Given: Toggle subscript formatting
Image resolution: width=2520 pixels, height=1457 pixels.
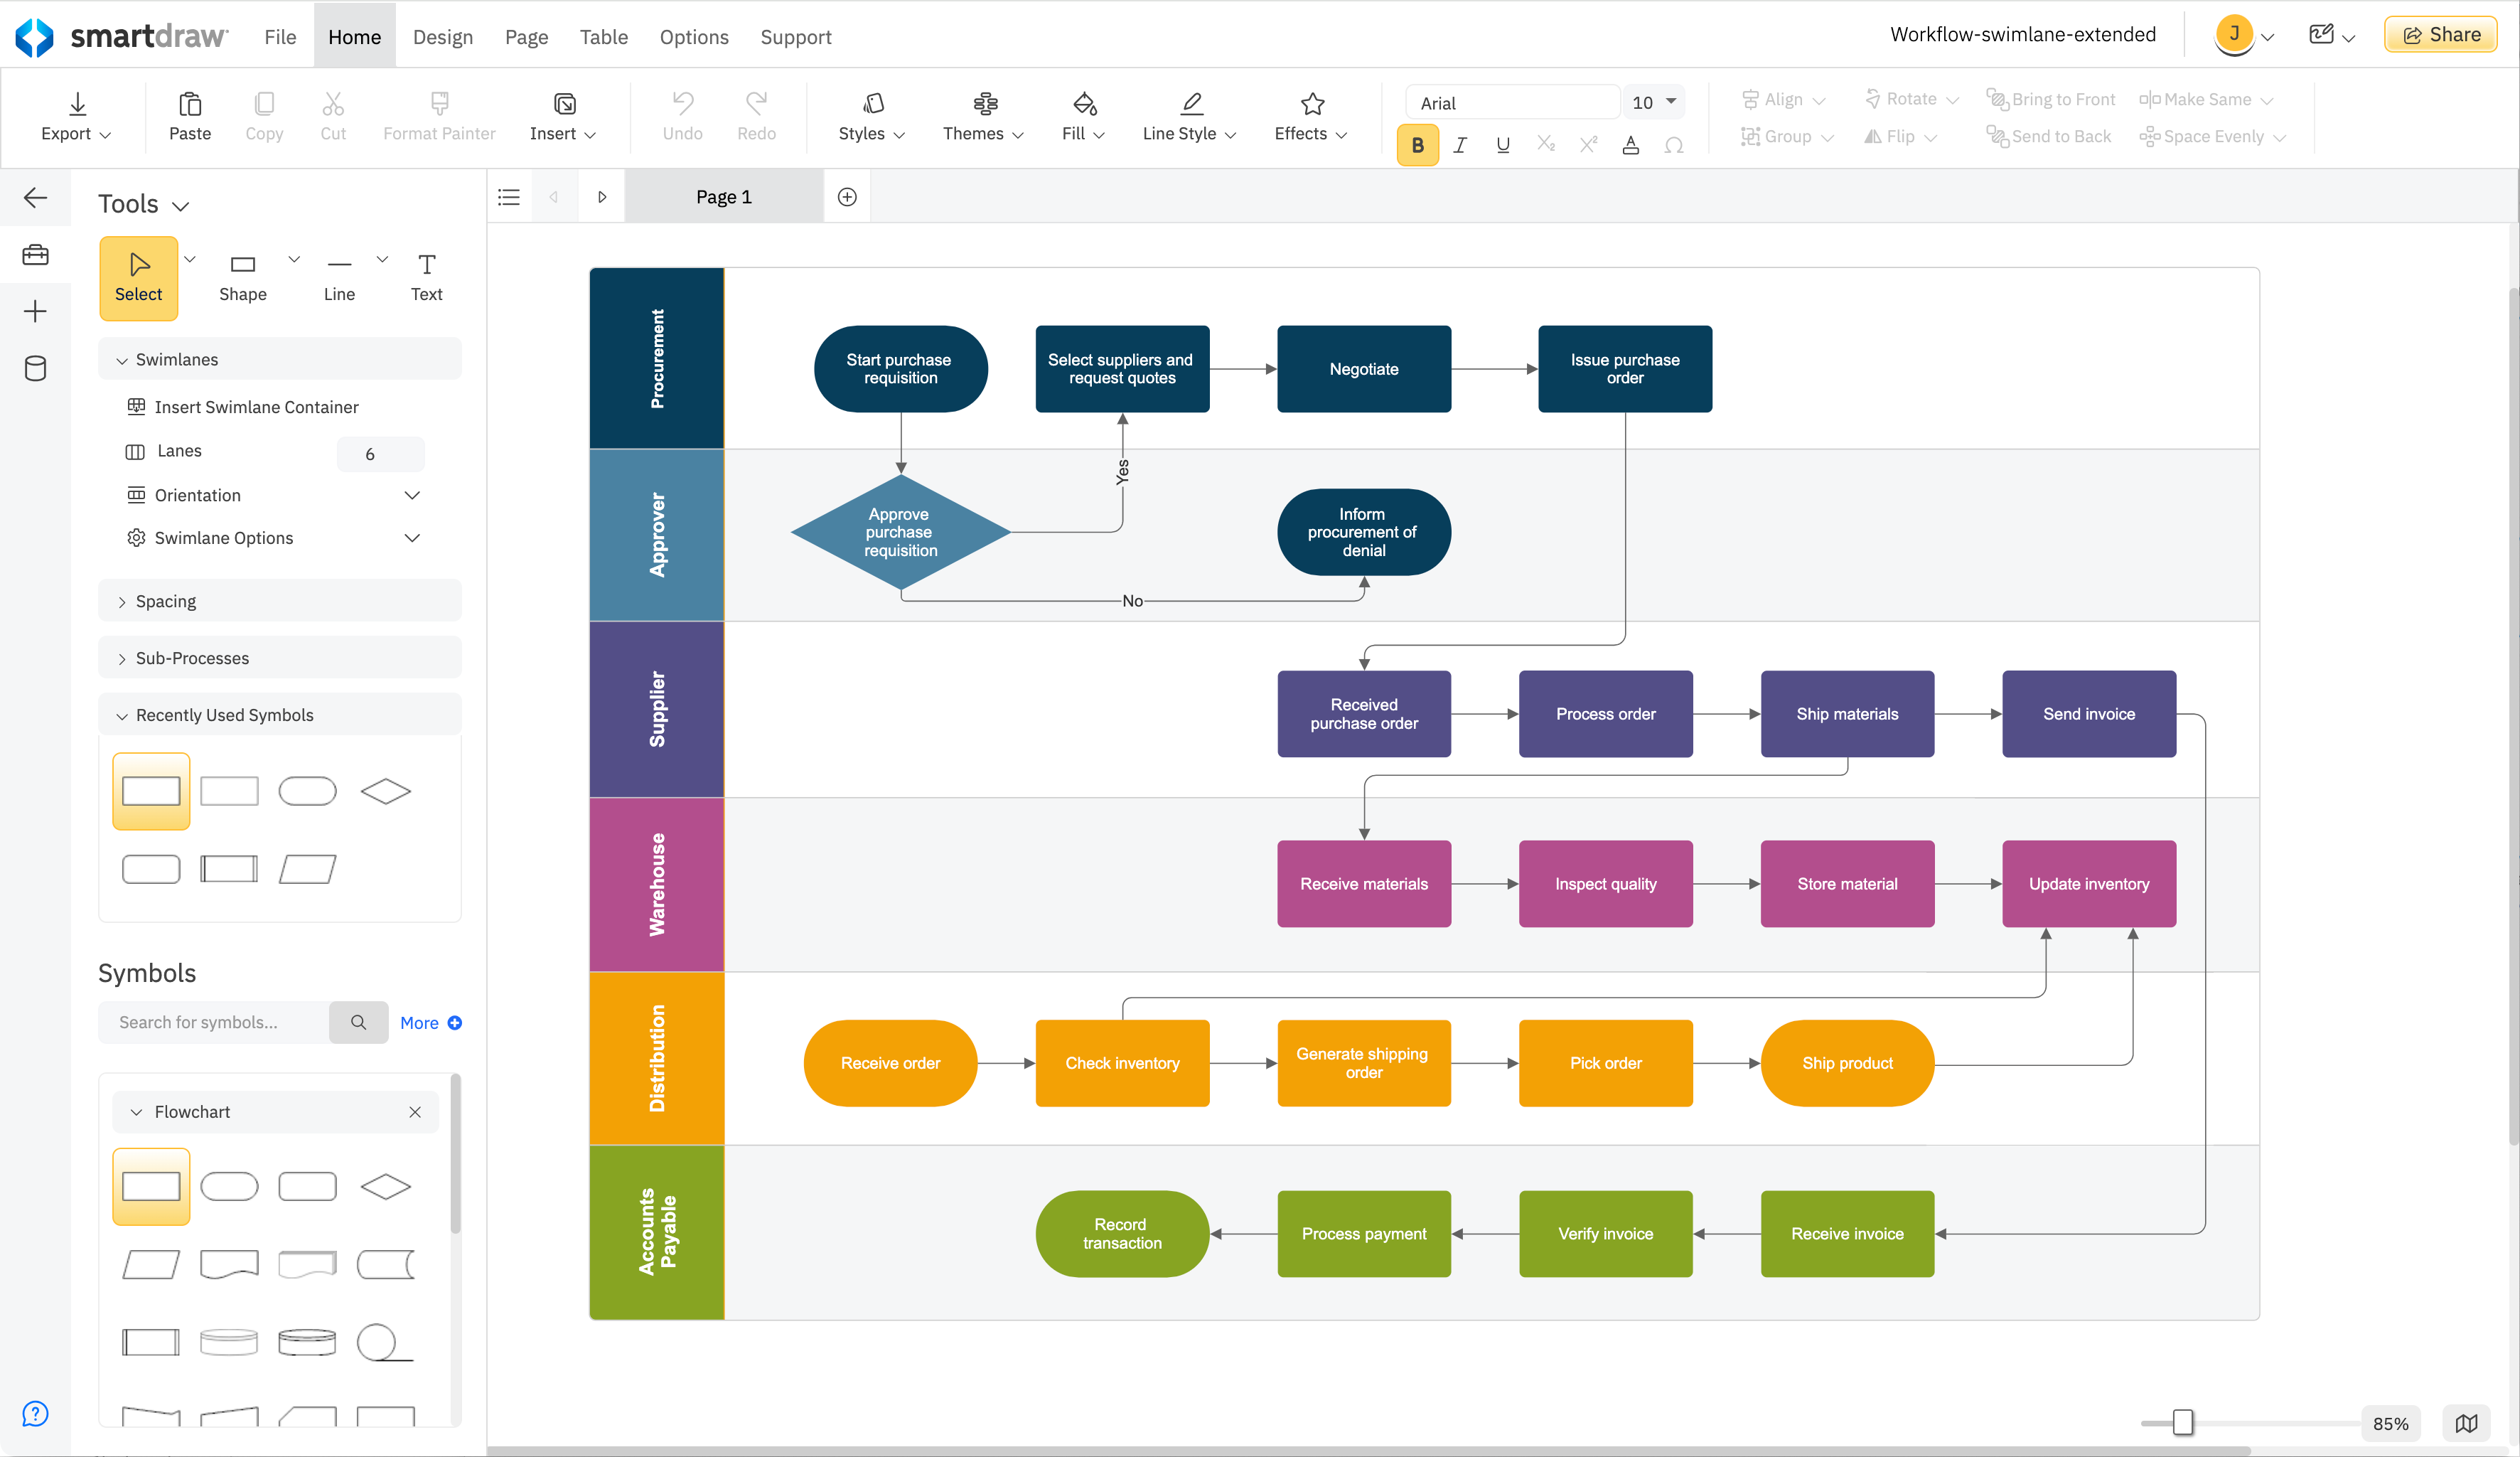Looking at the screenshot, I should (x=1546, y=144).
